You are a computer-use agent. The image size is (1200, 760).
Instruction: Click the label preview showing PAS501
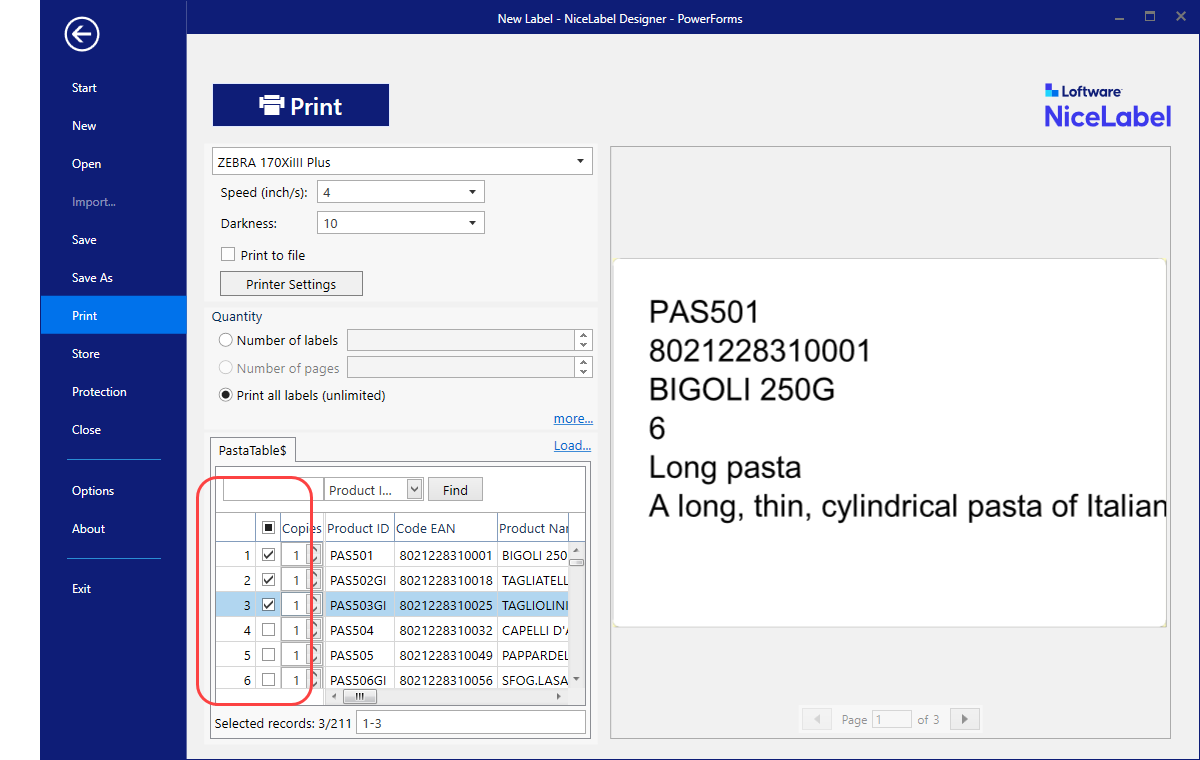click(x=889, y=443)
